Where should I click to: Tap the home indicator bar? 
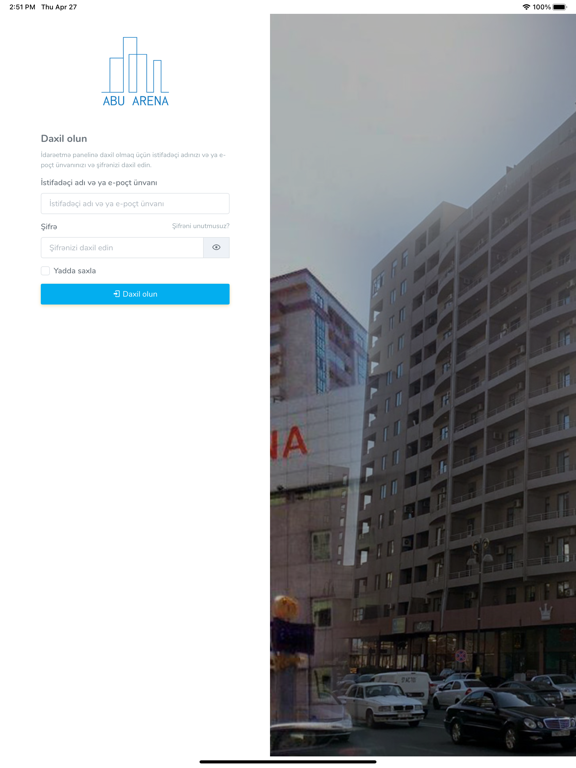click(288, 762)
